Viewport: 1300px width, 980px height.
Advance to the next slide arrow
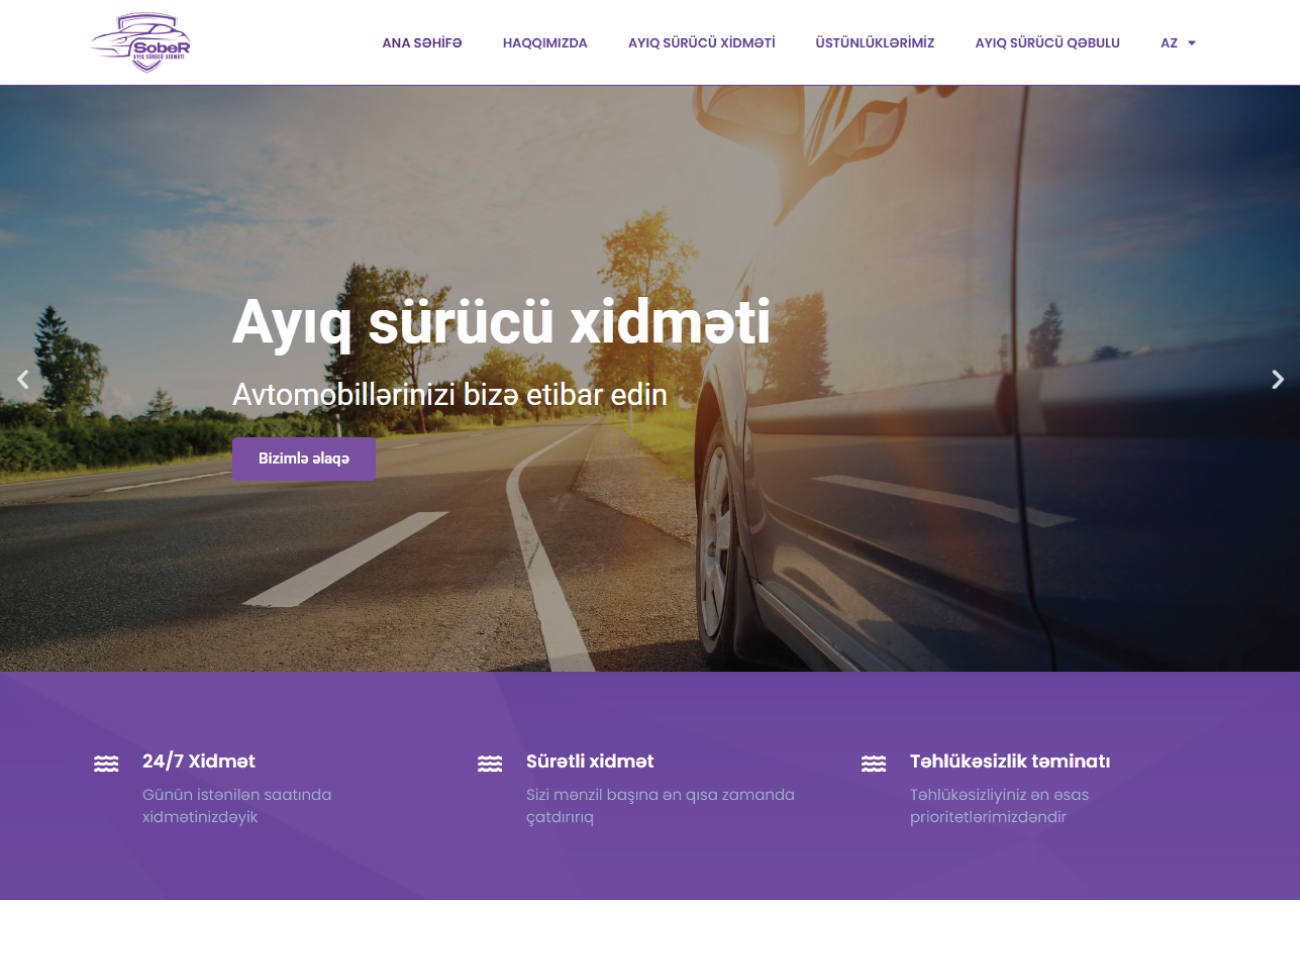point(1277,379)
